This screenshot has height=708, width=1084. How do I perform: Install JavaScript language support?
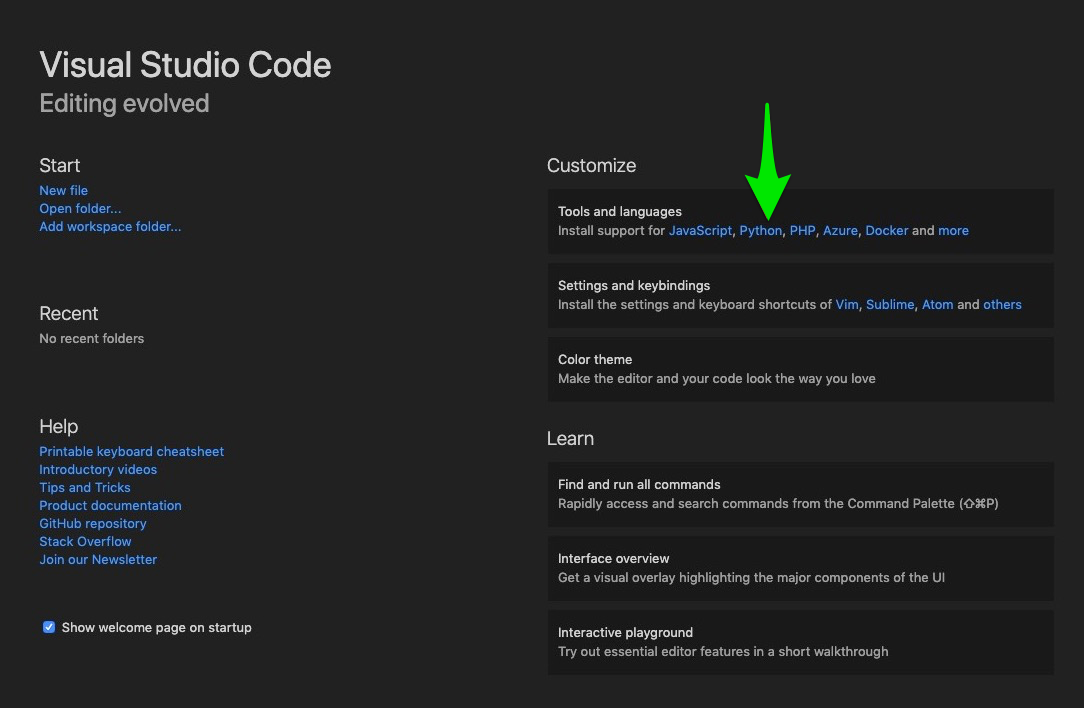700,230
